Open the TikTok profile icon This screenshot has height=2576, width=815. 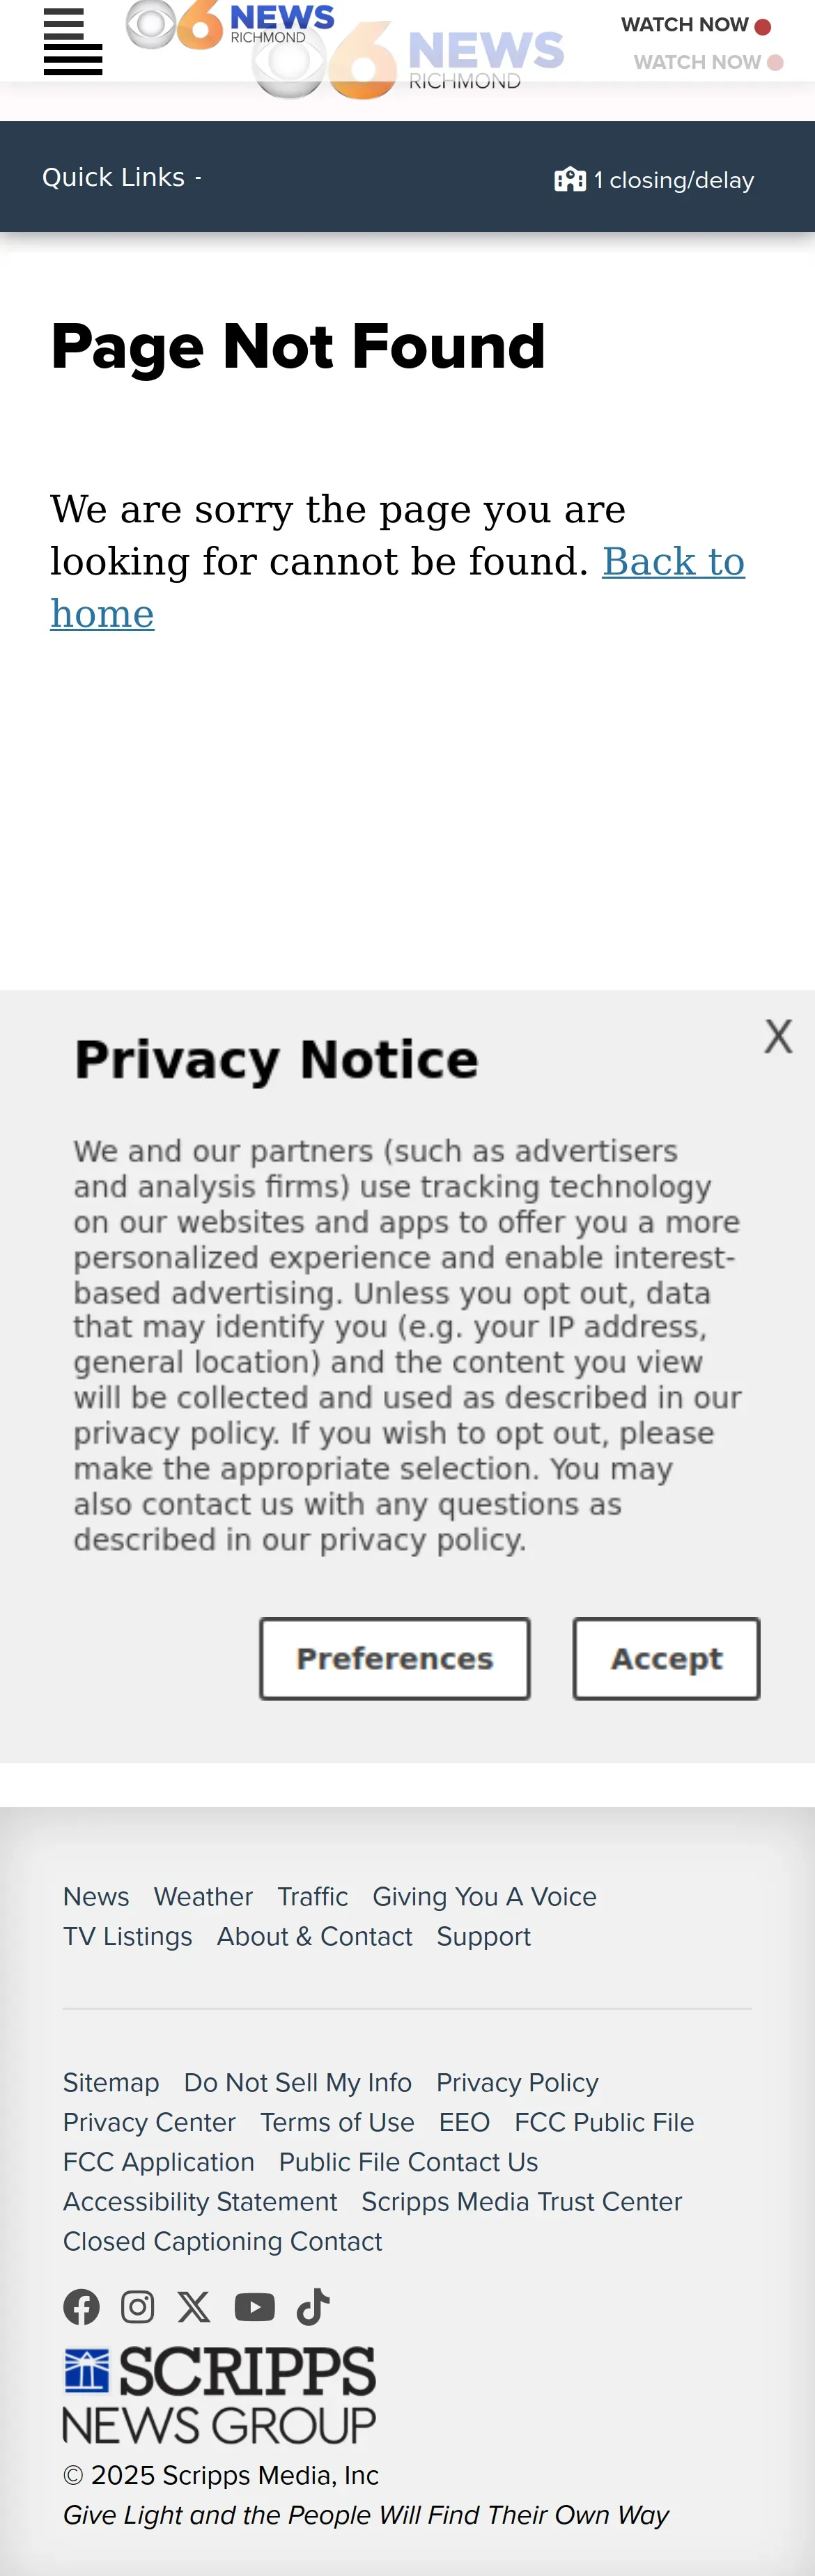point(313,2307)
